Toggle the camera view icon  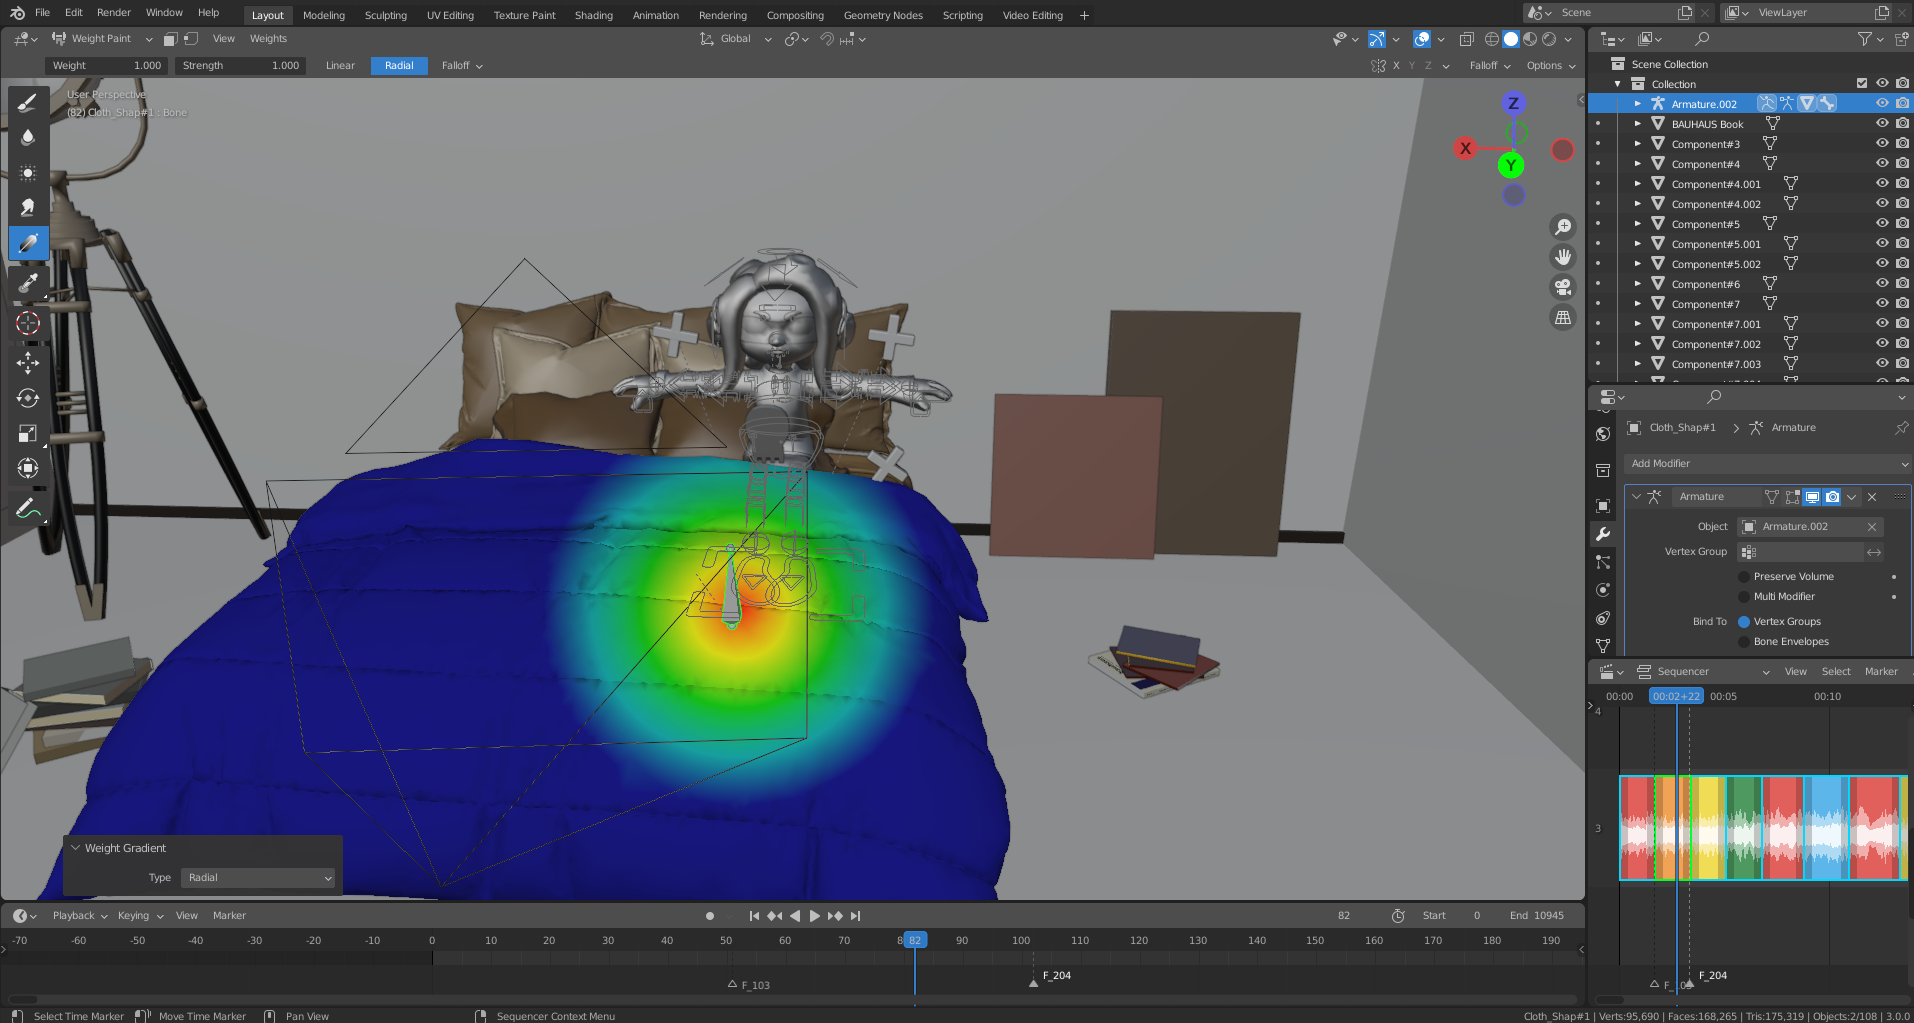1563,287
